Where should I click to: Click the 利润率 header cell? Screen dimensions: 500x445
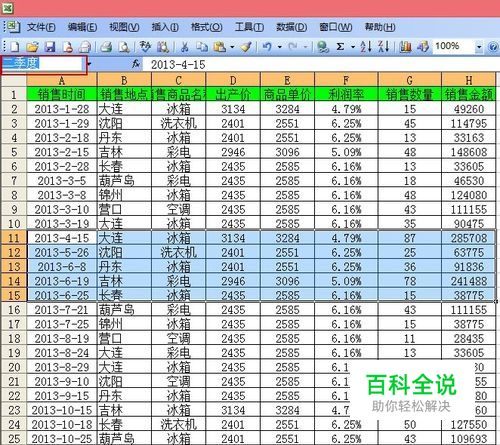346,94
